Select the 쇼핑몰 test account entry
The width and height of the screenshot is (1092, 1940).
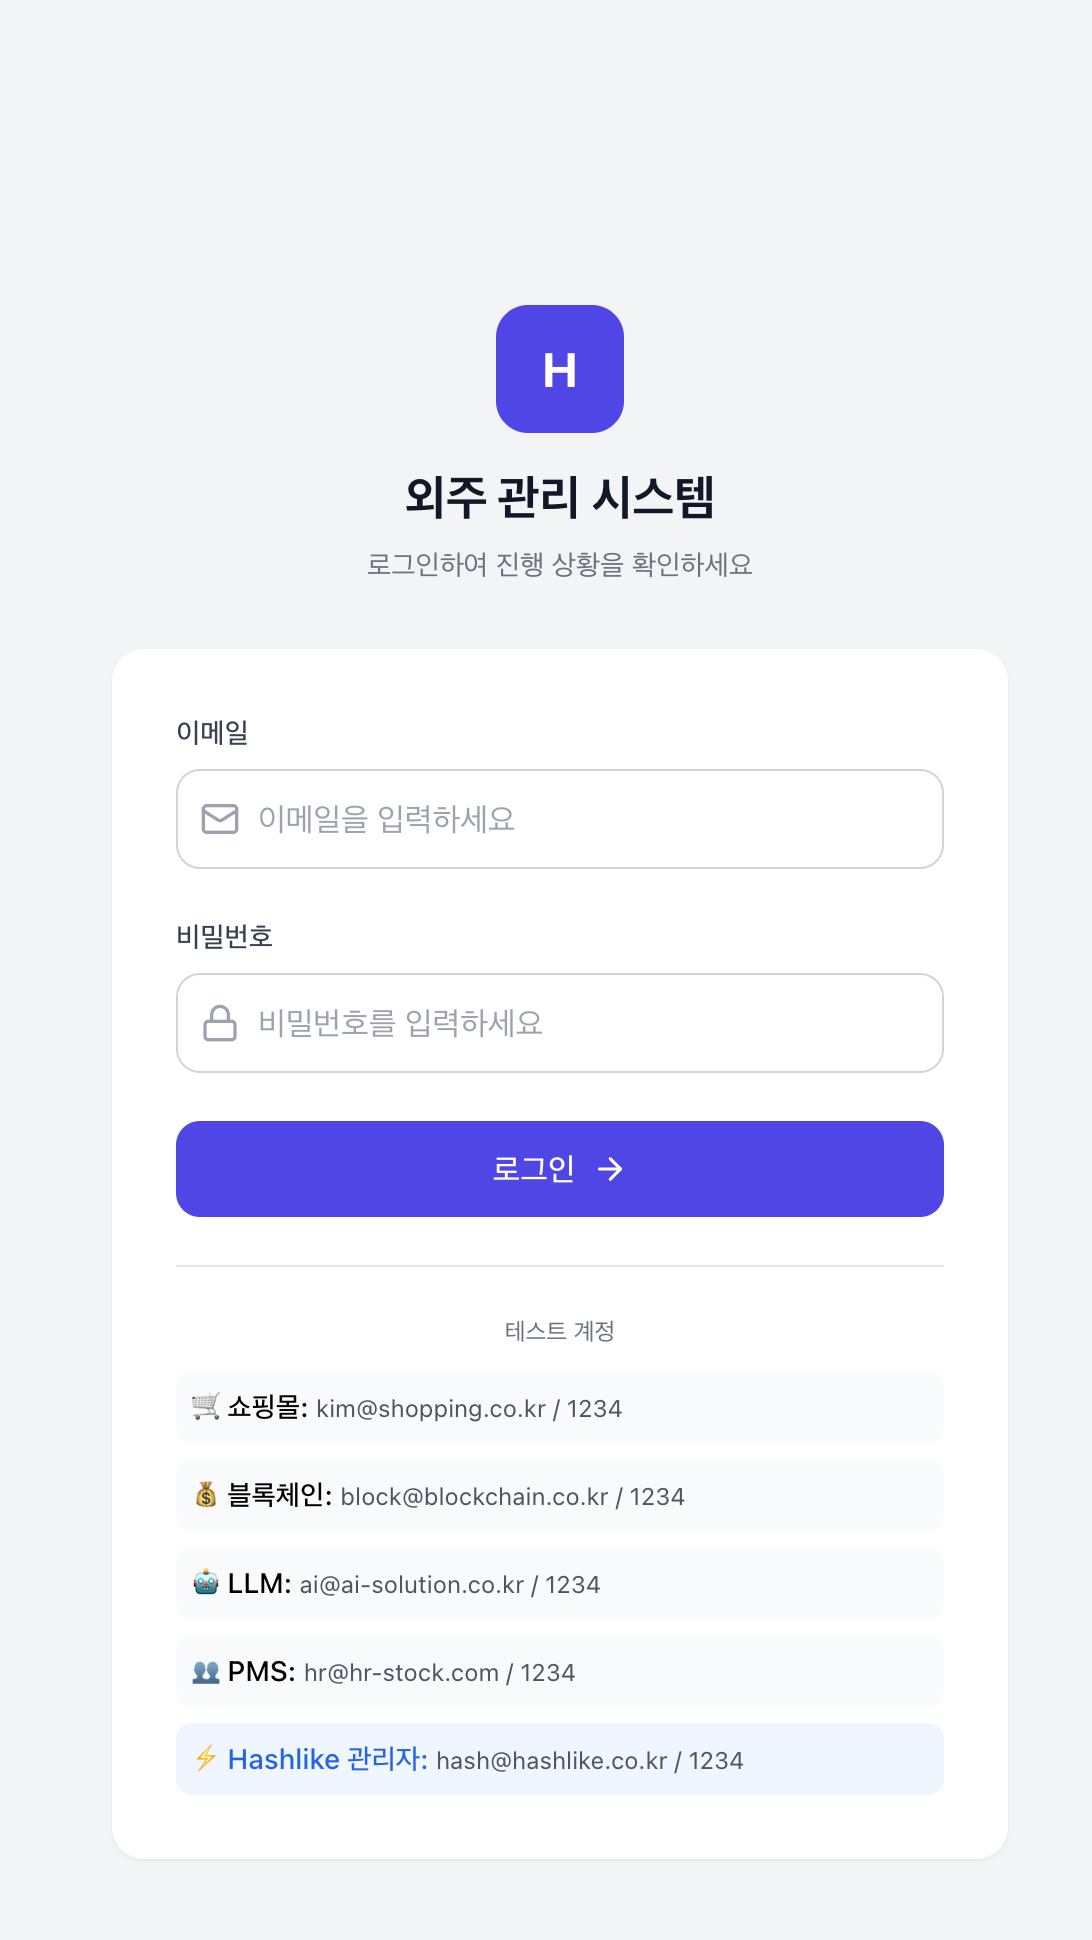point(559,1406)
